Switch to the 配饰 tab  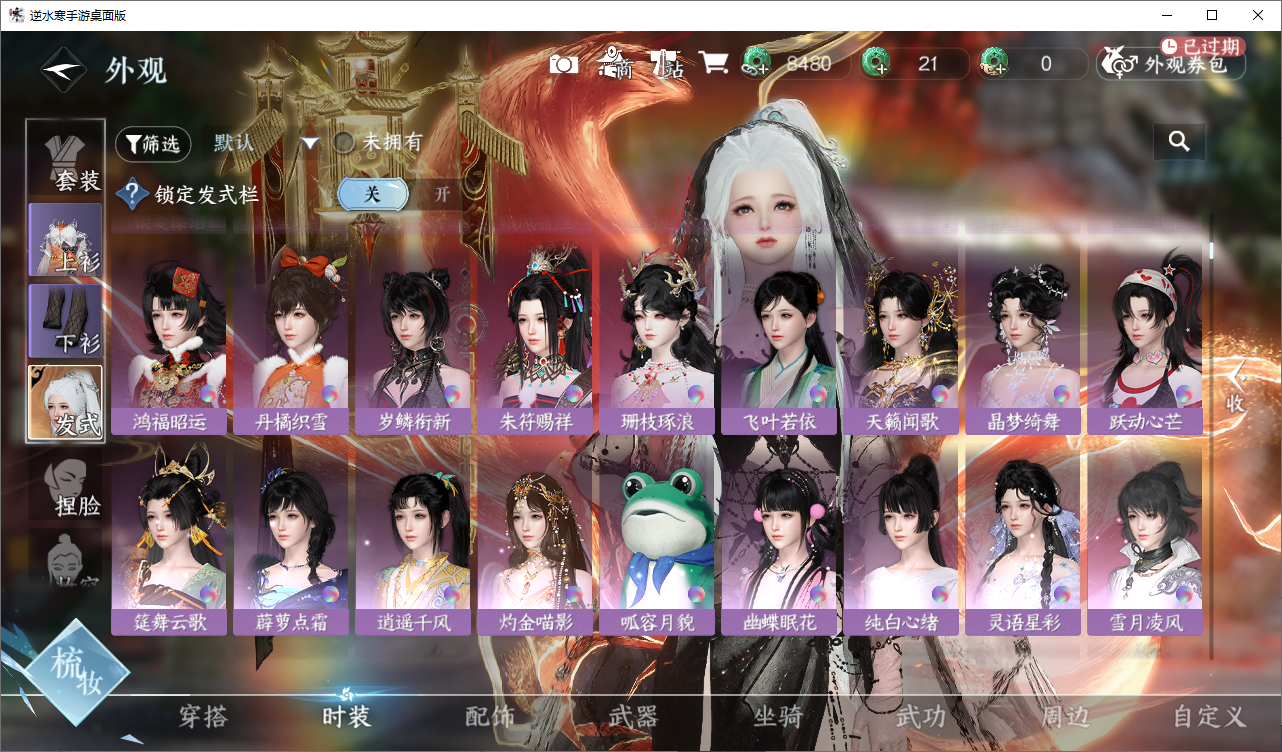click(490, 716)
